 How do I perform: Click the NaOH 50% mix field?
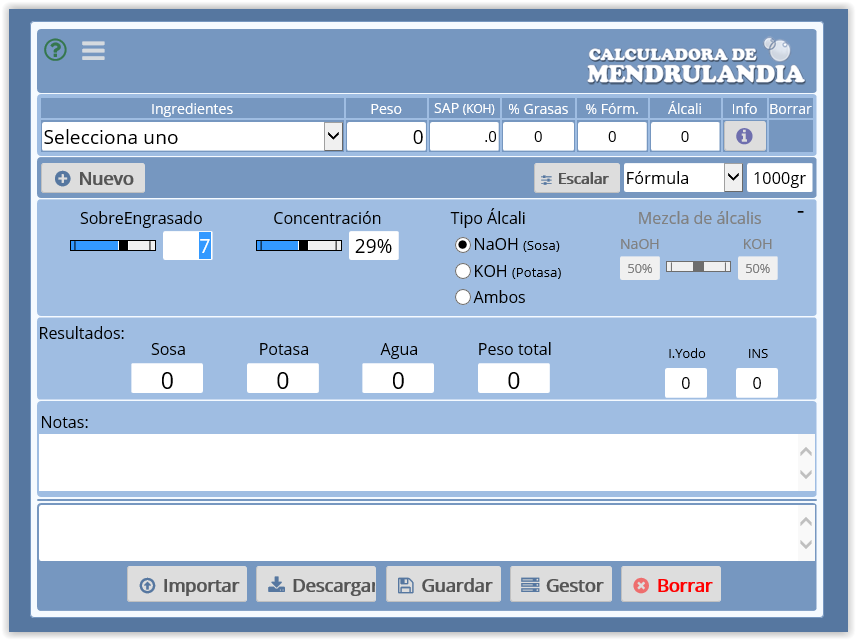(640, 268)
